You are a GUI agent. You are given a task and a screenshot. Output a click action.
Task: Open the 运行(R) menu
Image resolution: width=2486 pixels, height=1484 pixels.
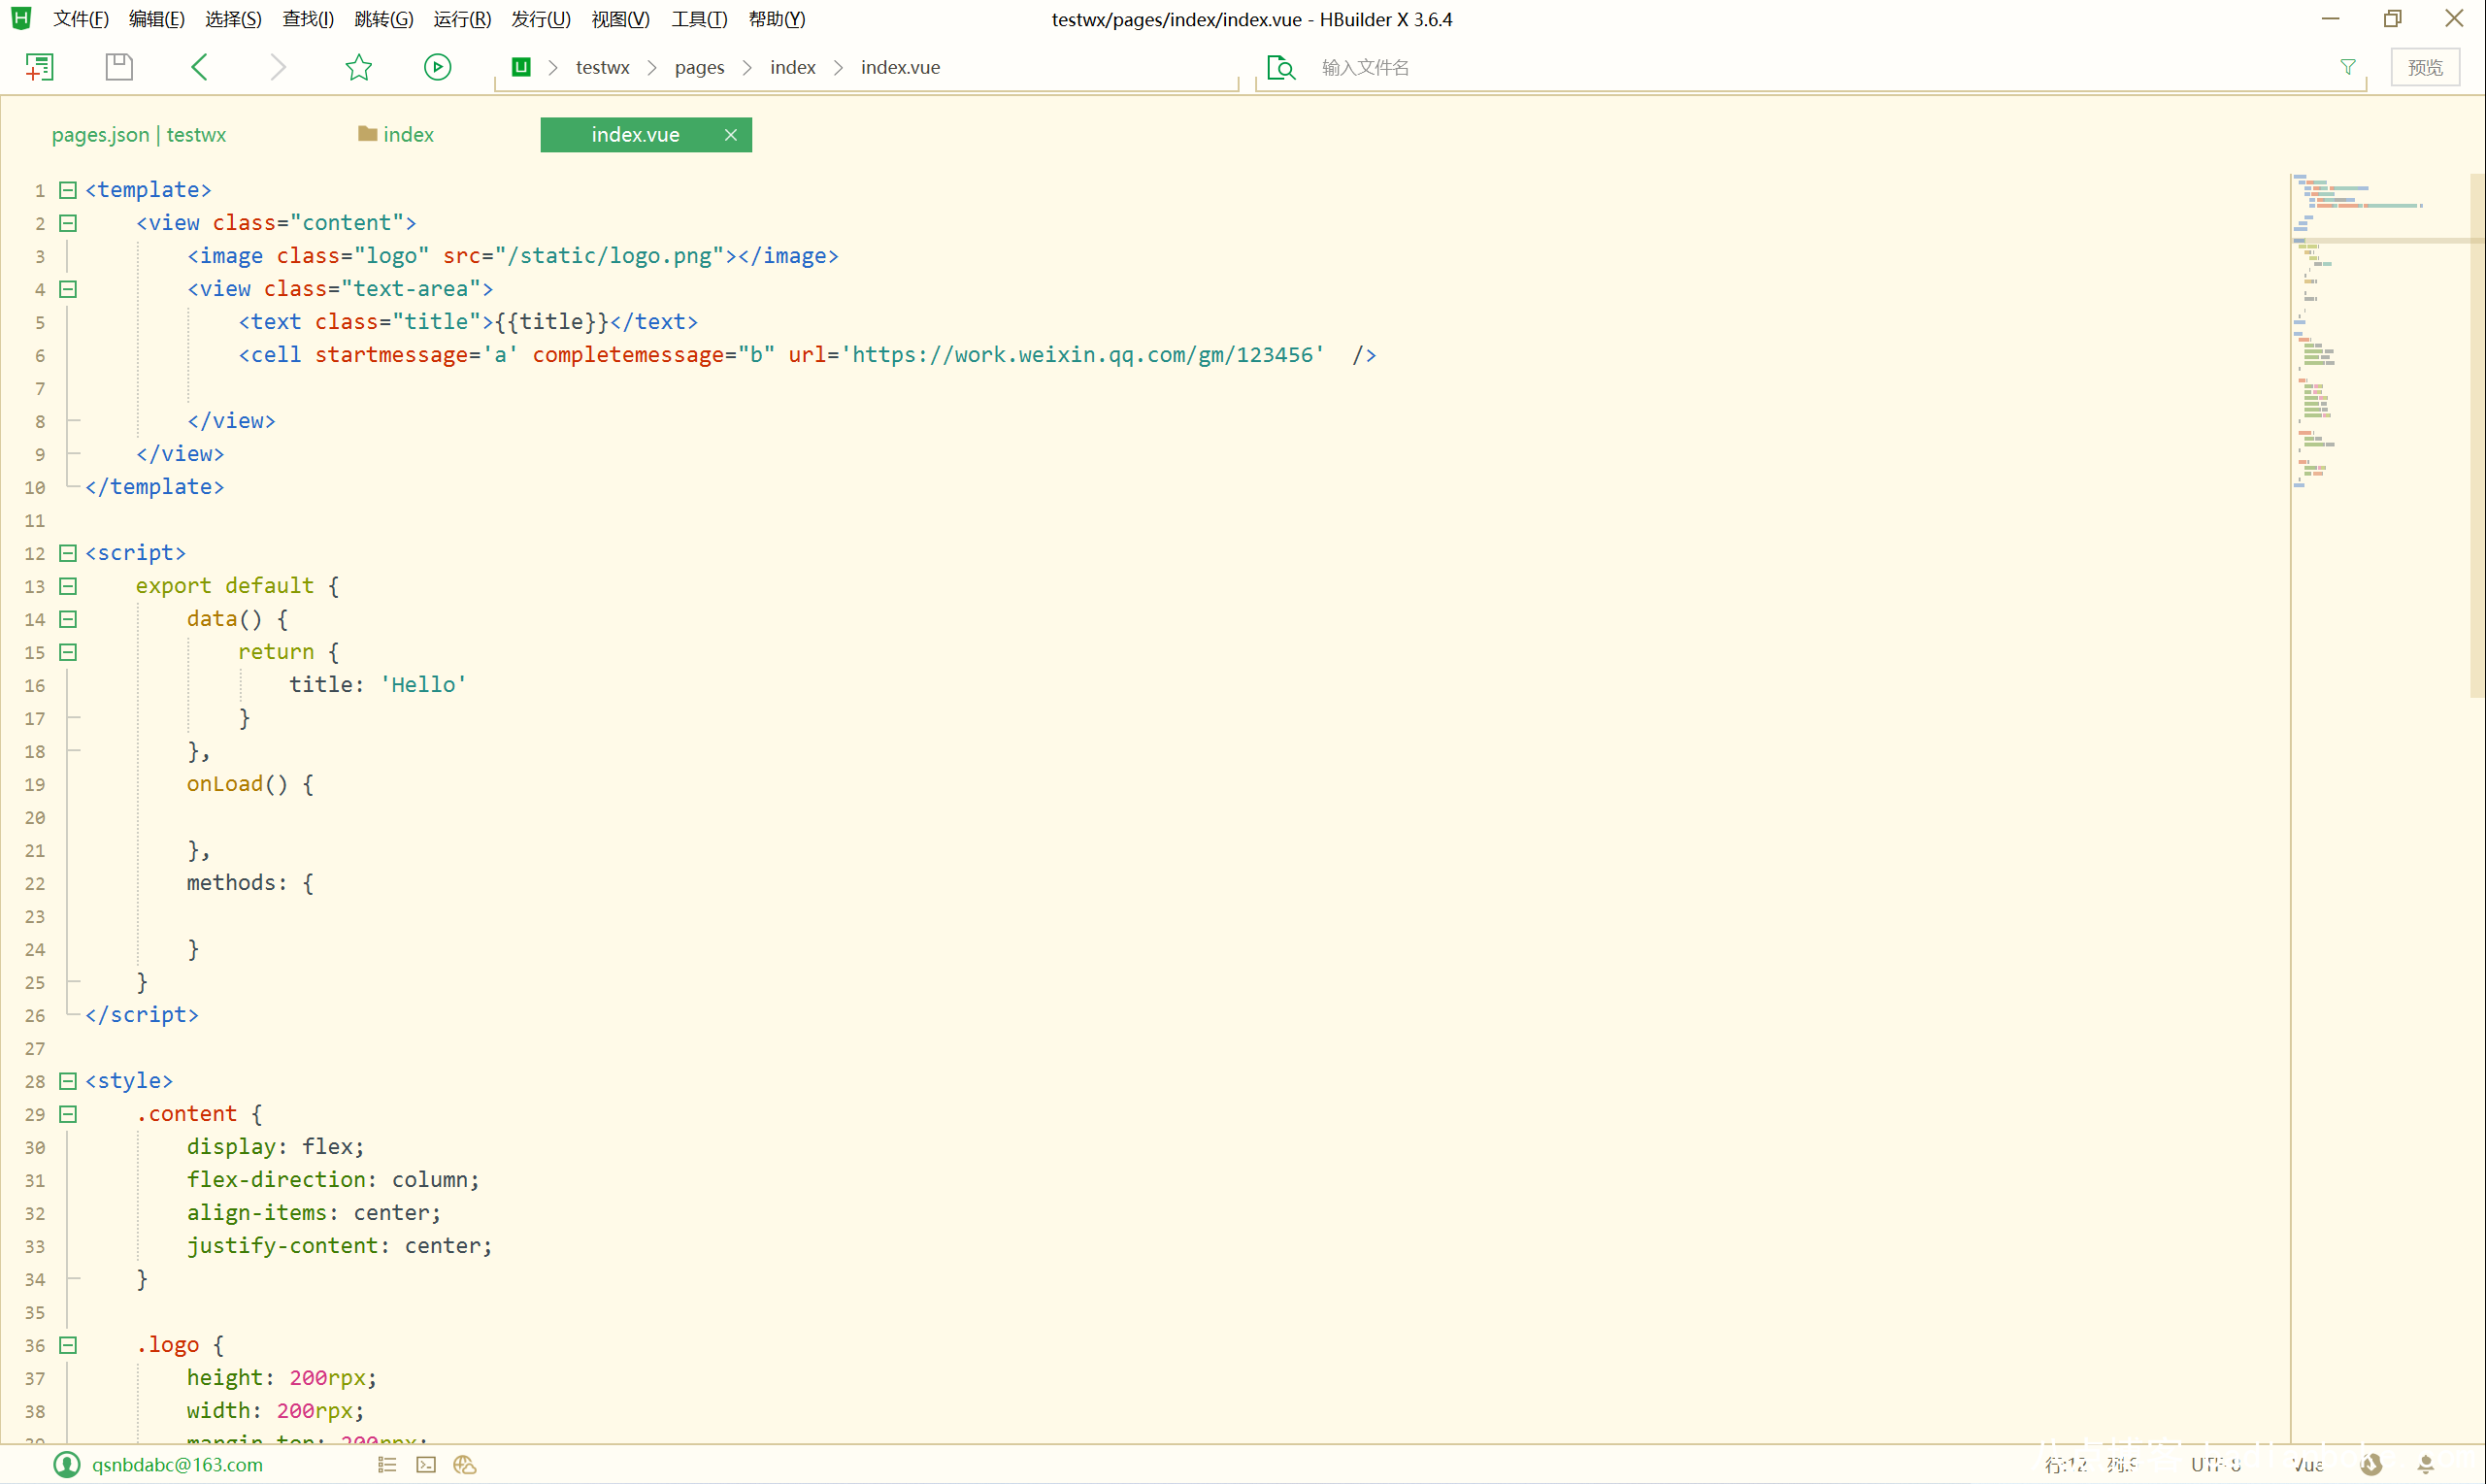tap(462, 19)
